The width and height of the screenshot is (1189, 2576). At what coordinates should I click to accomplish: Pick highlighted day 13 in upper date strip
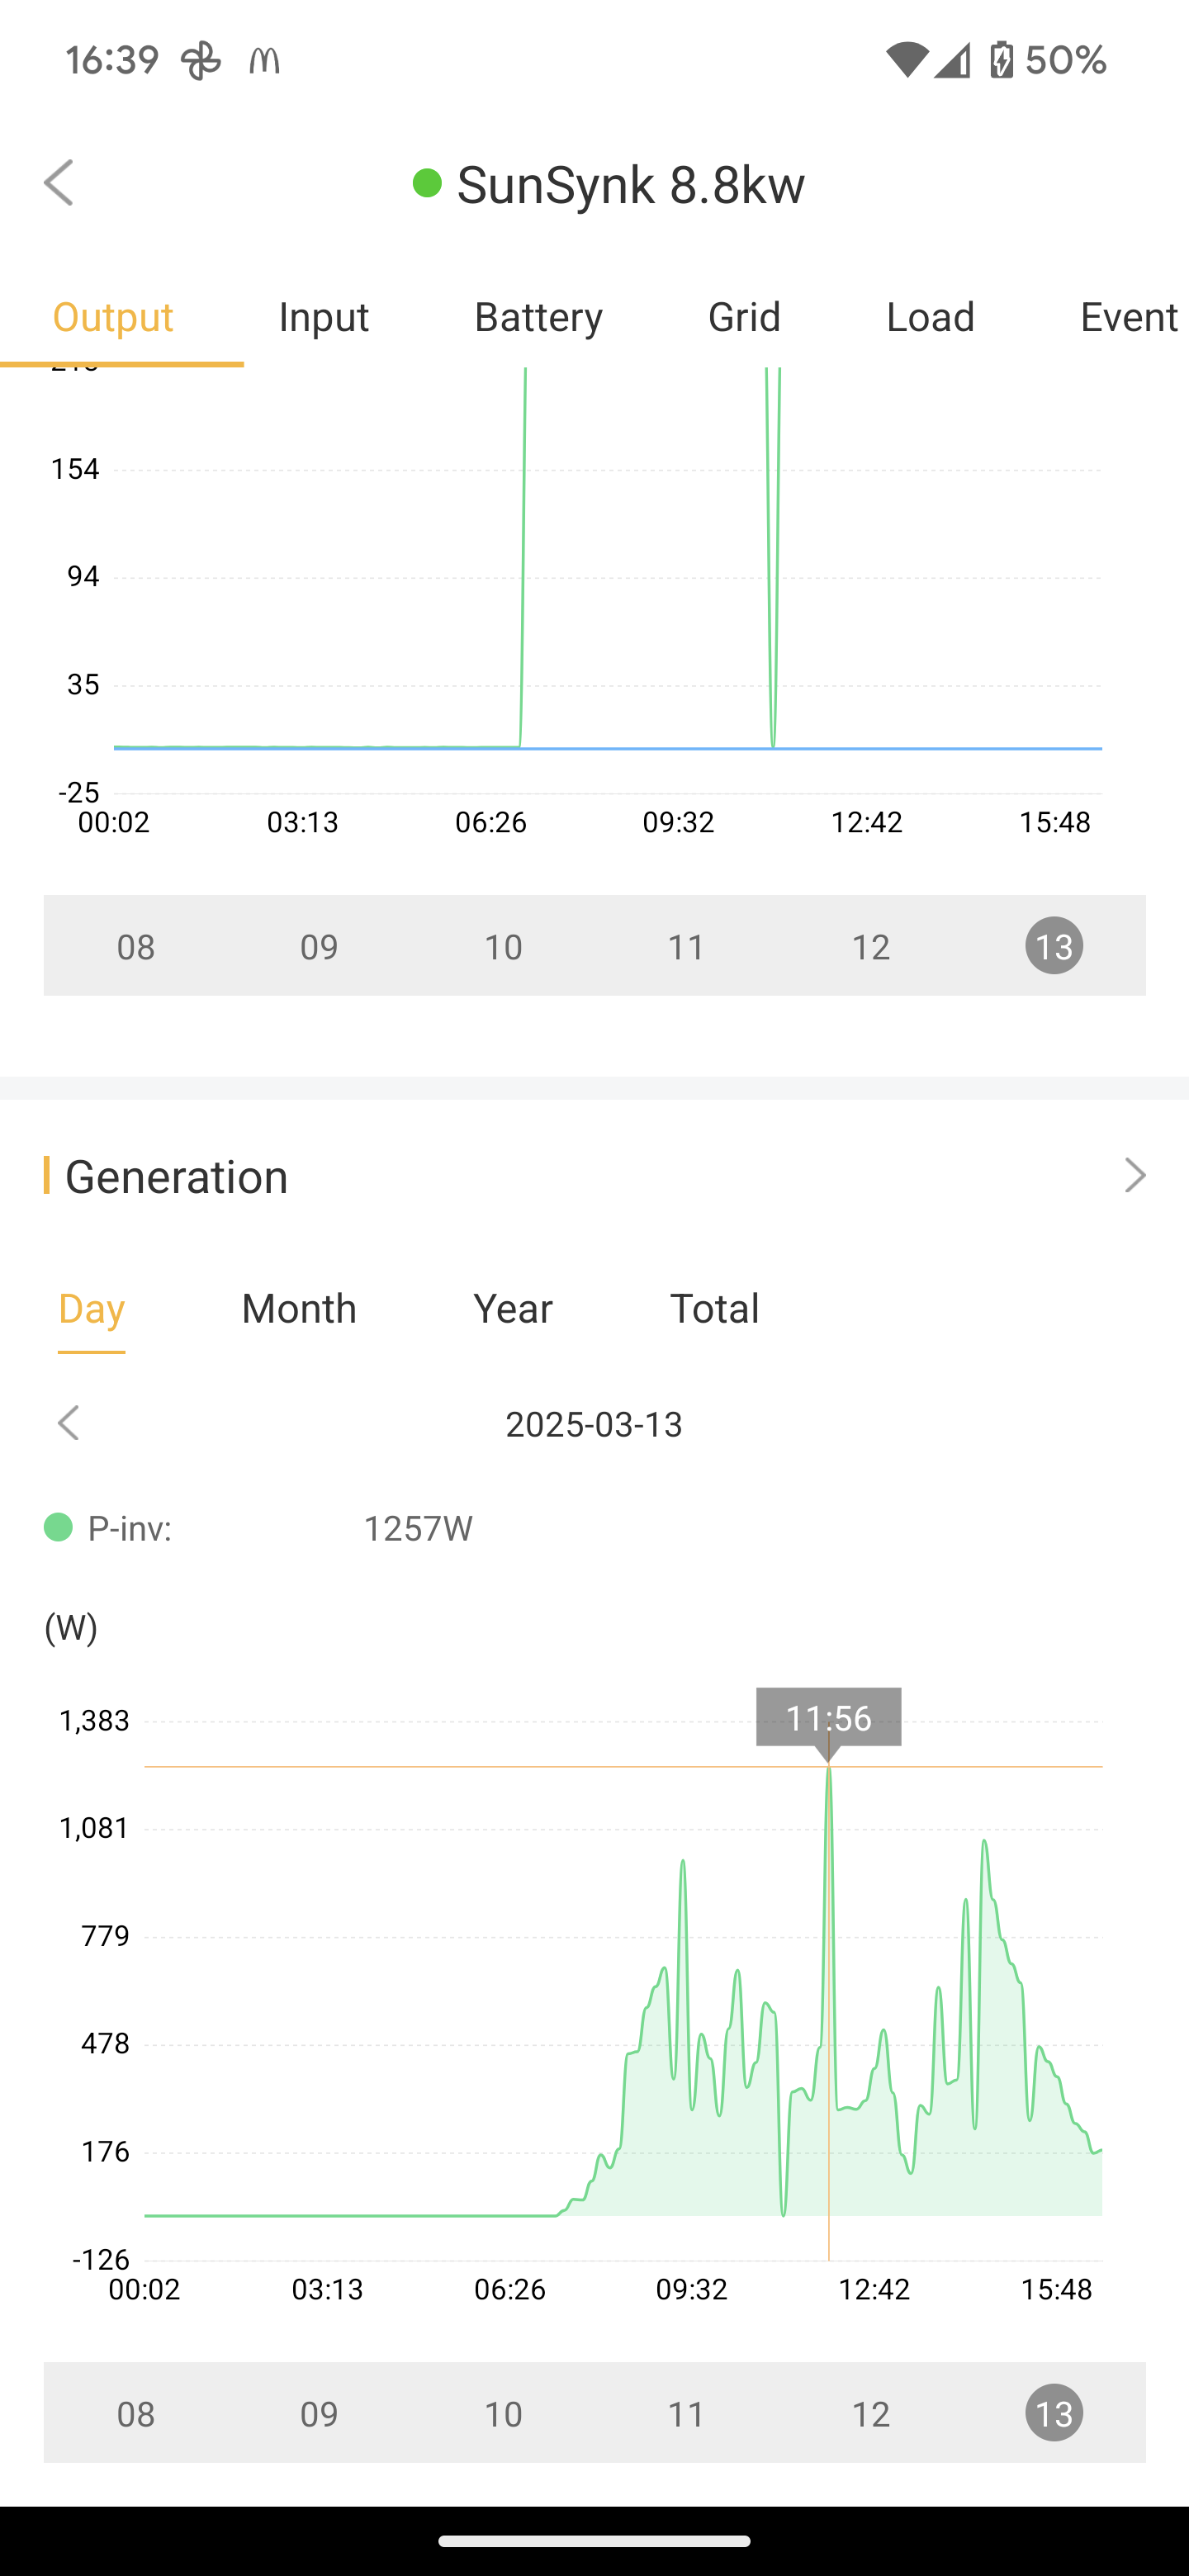(1054, 946)
